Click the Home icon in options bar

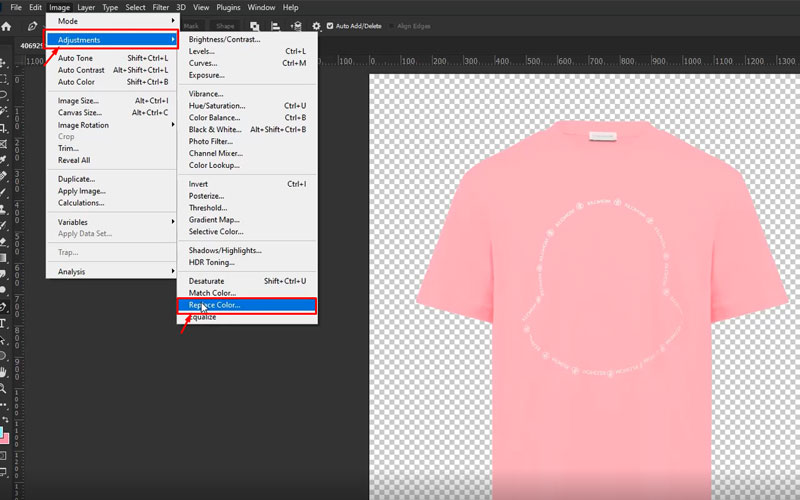(6, 26)
